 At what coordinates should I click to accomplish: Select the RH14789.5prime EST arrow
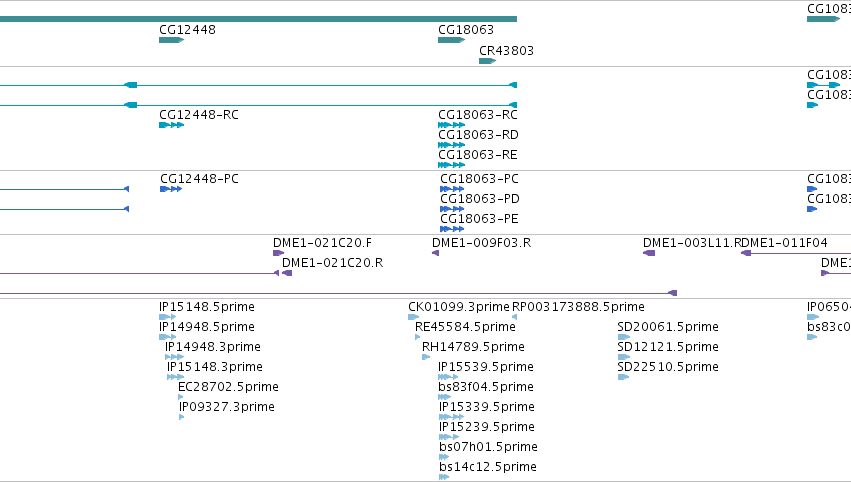(426, 357)
